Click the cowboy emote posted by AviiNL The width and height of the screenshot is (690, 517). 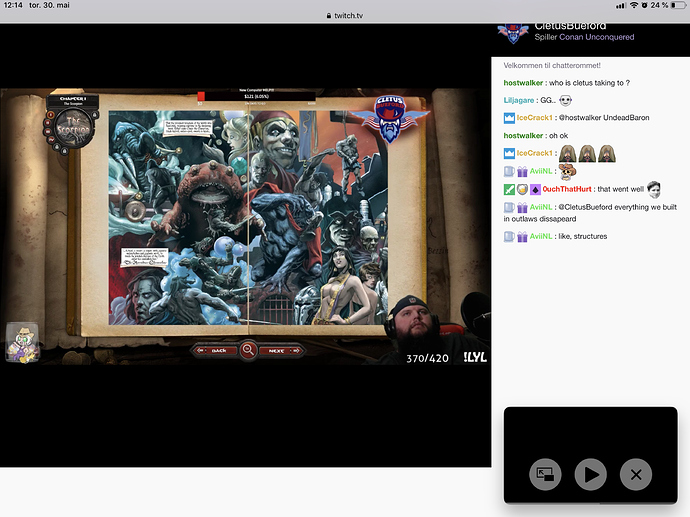click(568, 172)
